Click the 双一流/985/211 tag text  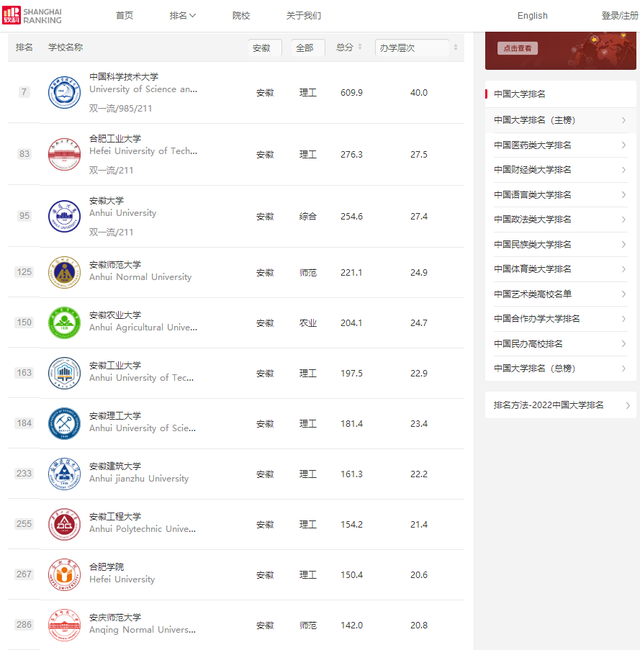pyautogui.click(x=121, y=108)
